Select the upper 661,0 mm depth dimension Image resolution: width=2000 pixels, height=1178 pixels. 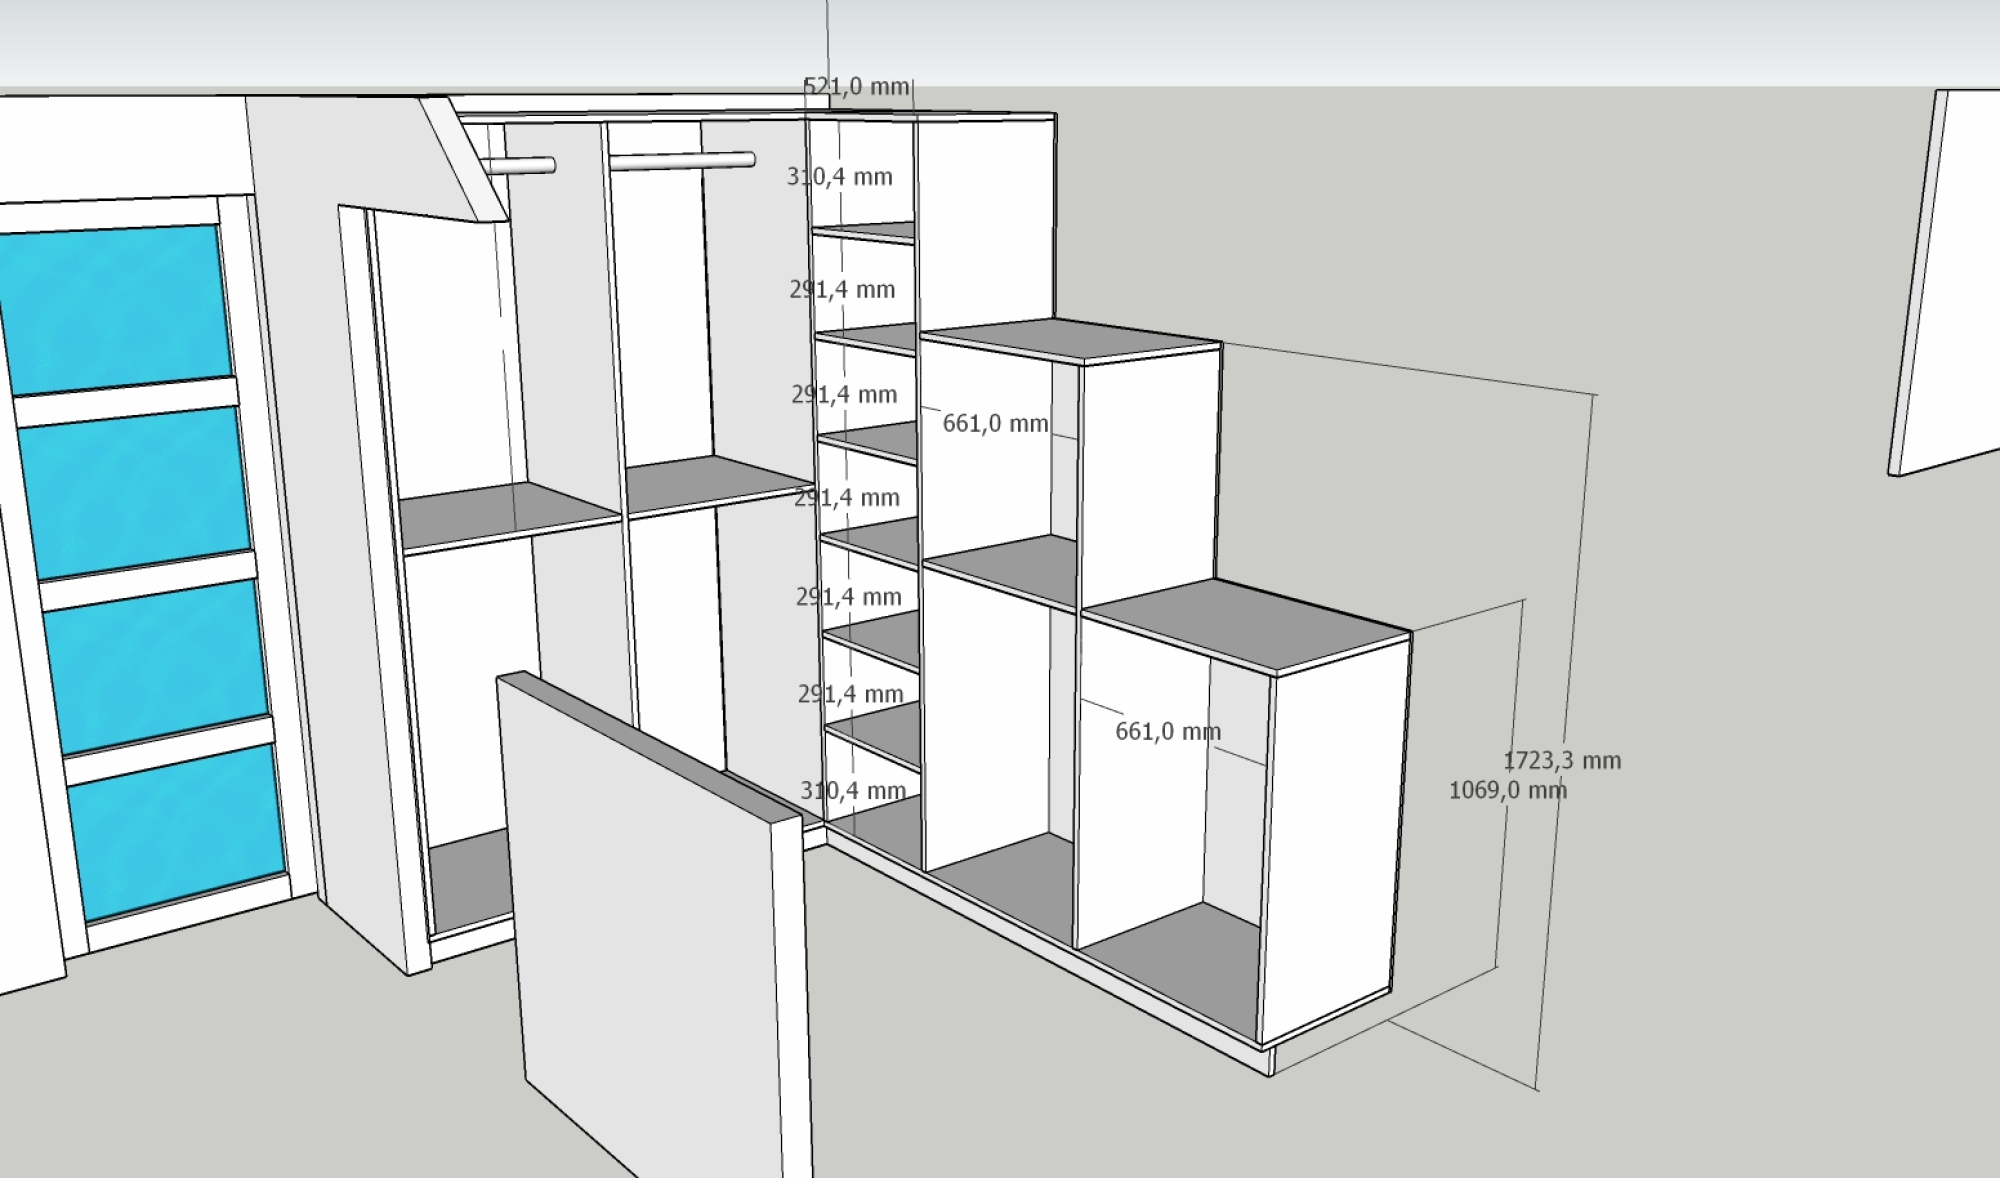[996, 423]
